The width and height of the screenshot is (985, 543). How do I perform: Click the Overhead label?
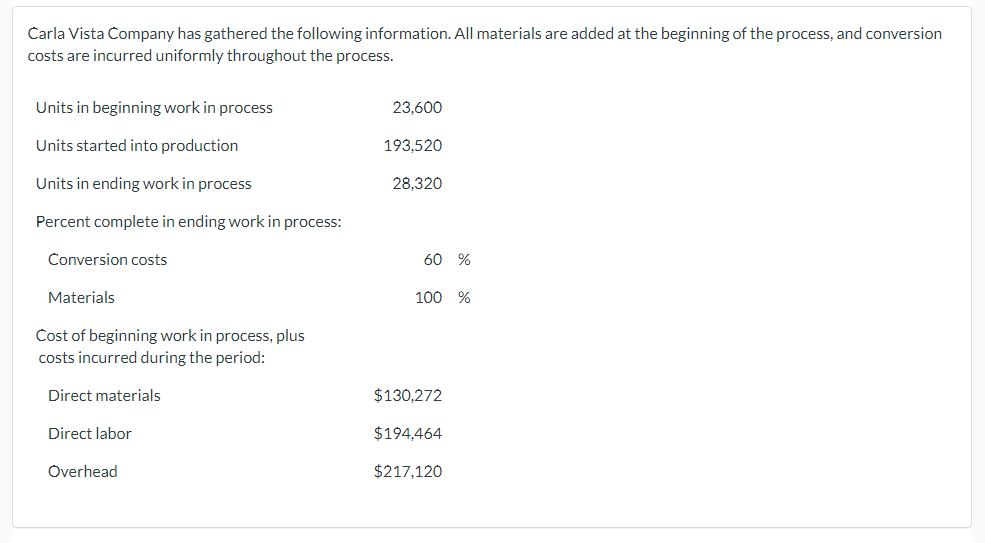click(83, 471)
